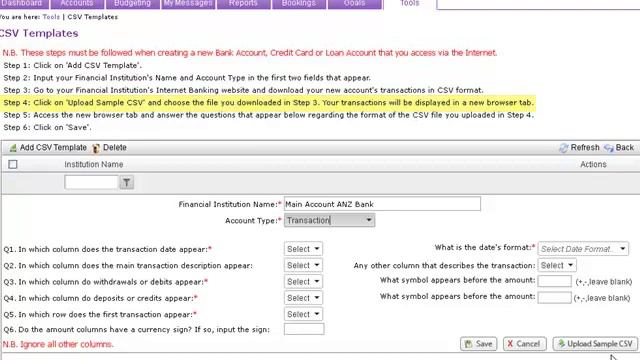Image resolution: width=640 pixels, height=360 pixels.
Task: Click the CSV Templates page heading
Action: 39,33
